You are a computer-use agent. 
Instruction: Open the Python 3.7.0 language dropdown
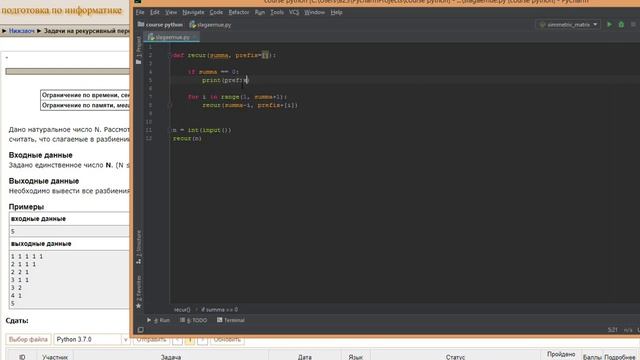[92, 339]
